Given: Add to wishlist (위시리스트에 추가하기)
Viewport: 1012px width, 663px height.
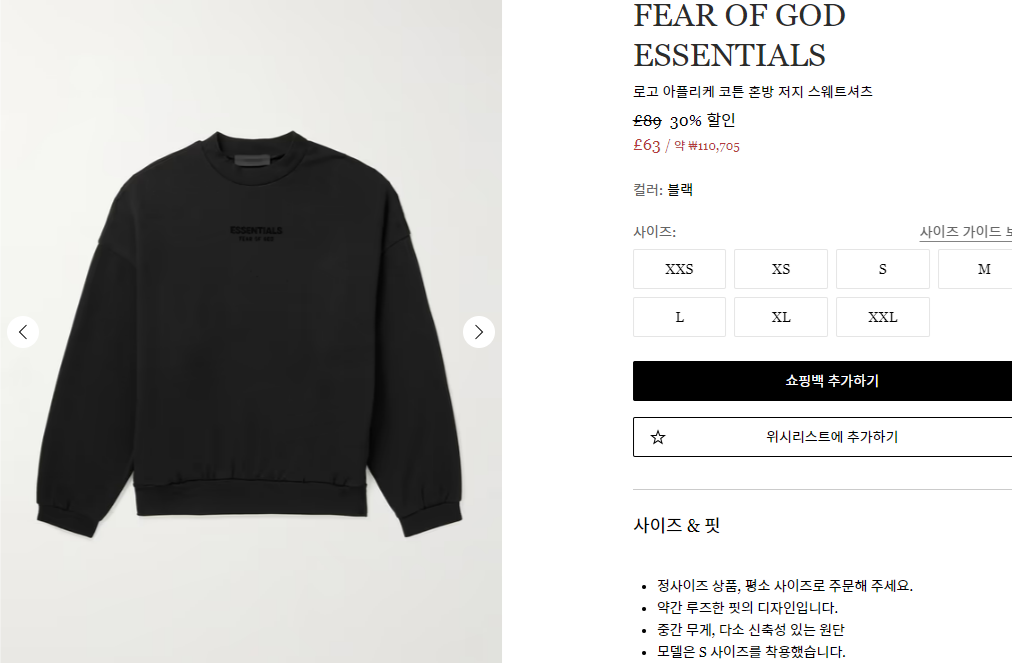Looking at the screenshot, I should pyautogui.click(x=822, y=437).
